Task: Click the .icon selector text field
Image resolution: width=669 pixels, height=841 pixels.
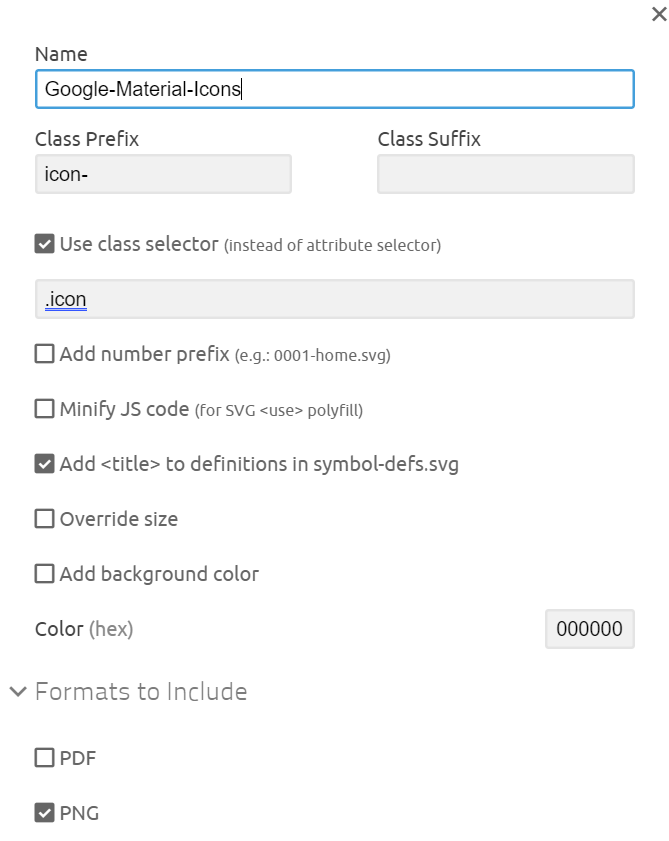Action: tap(335, 299)
